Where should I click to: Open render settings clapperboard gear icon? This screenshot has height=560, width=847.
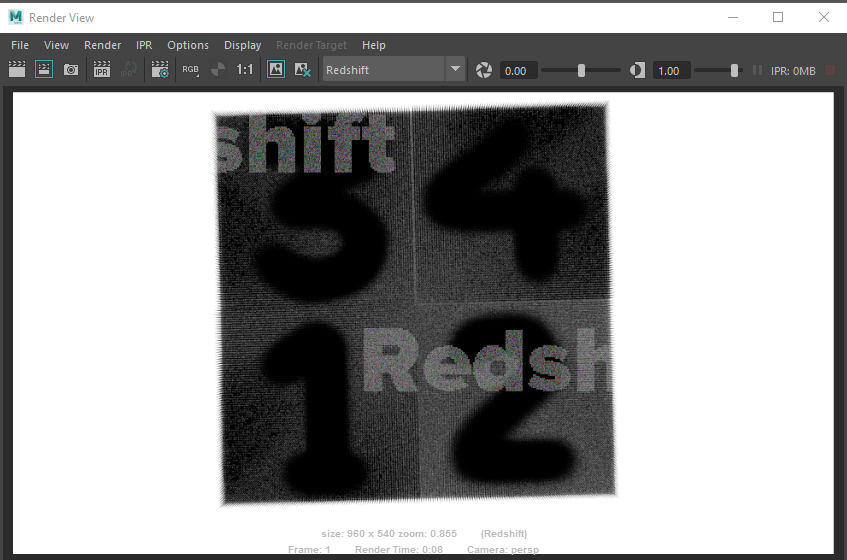pyautogui.click(x=160, y=70)
